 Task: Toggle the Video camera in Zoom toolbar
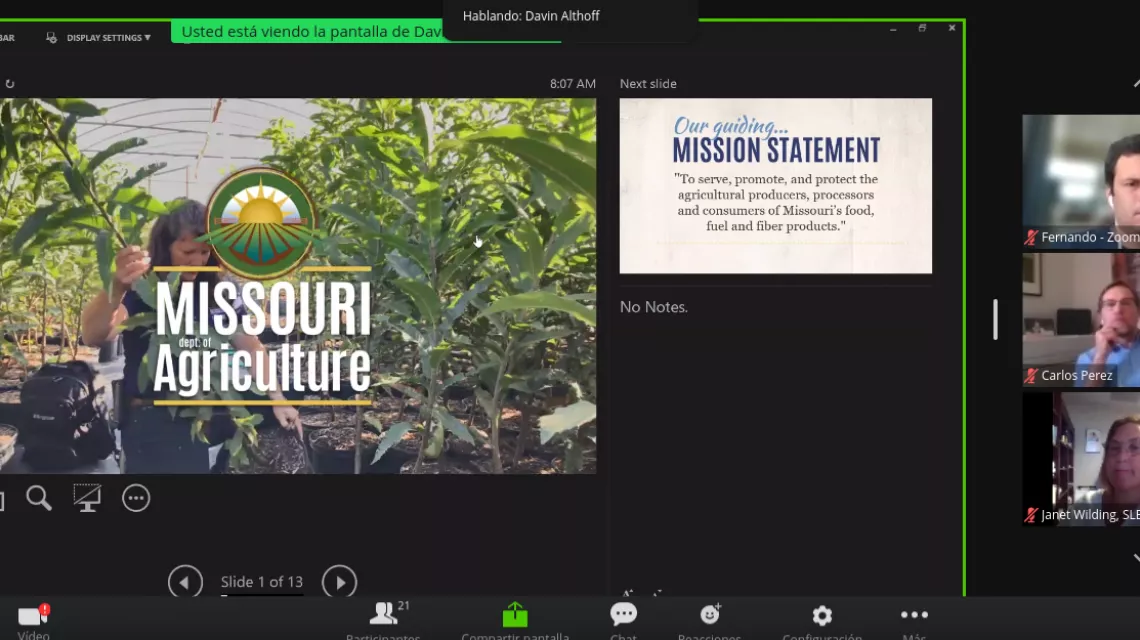(33, 618)
